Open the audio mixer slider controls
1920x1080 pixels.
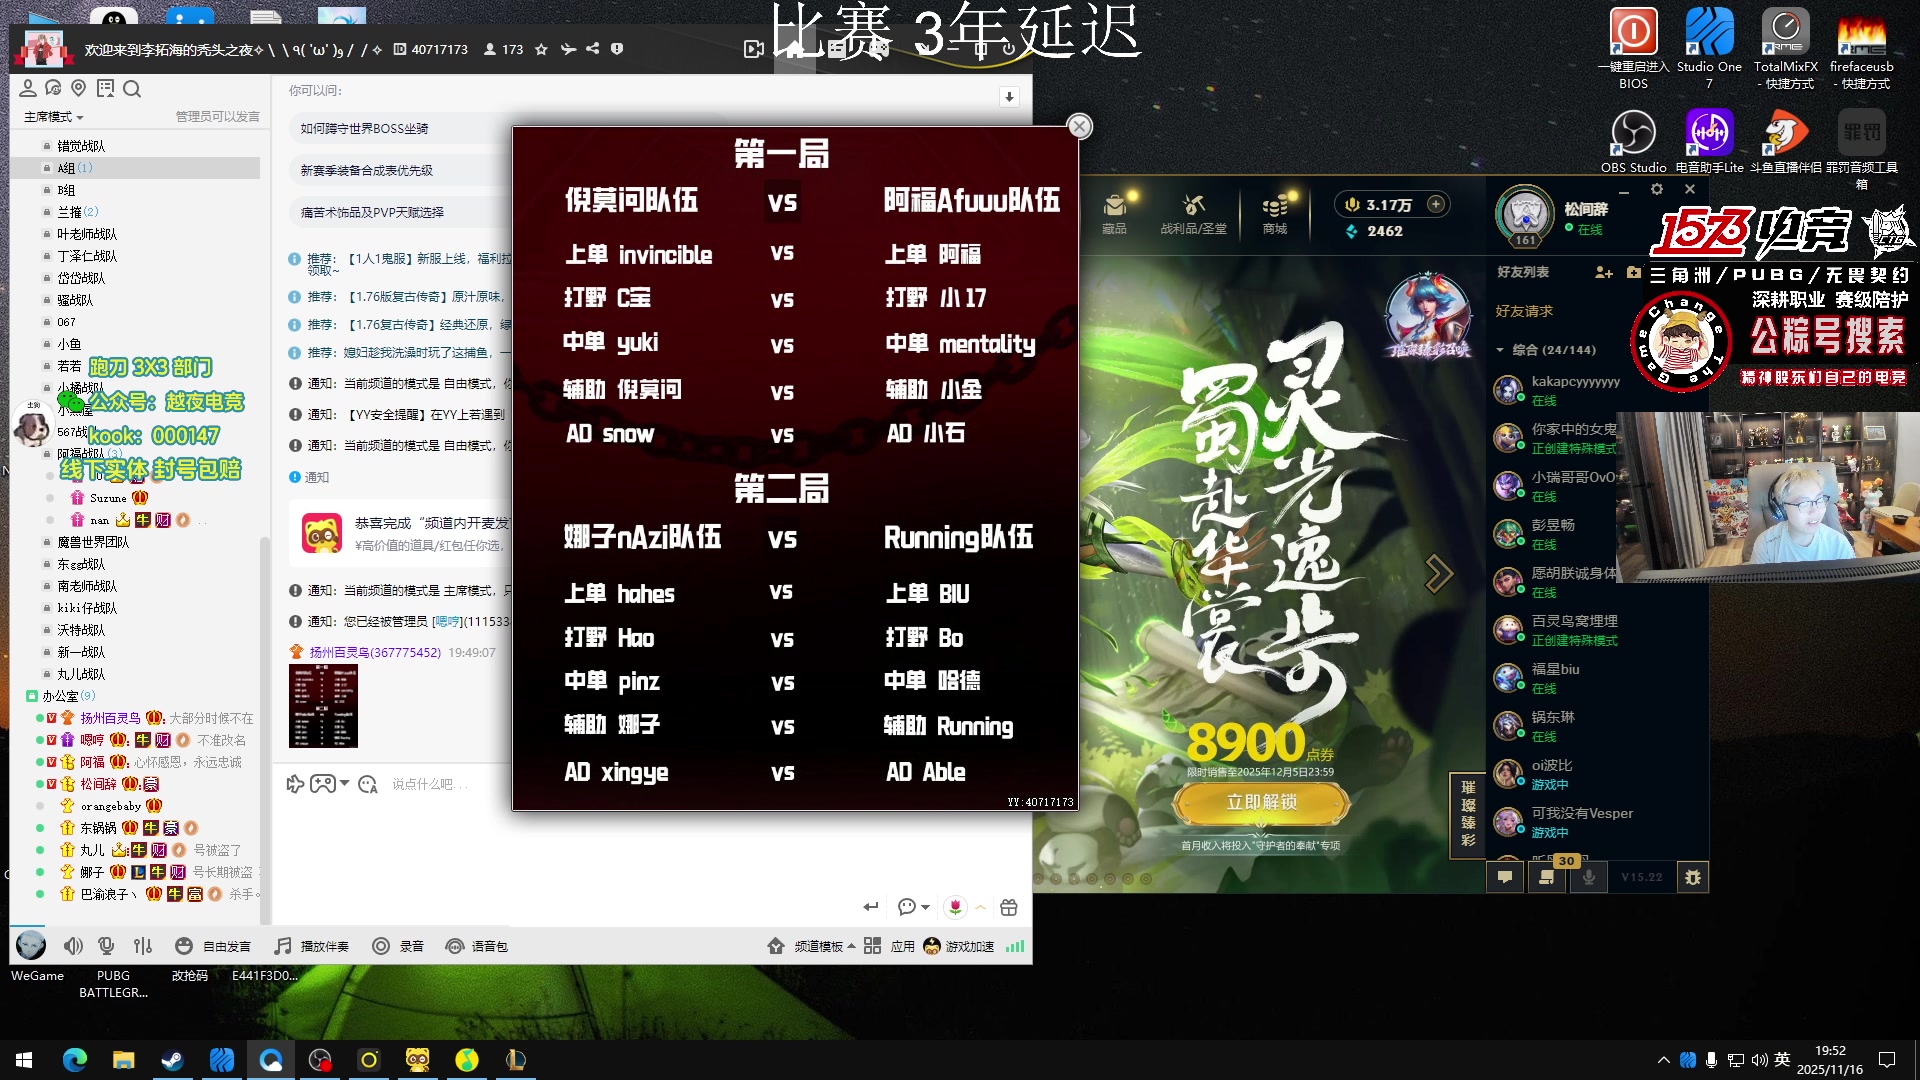143,945
